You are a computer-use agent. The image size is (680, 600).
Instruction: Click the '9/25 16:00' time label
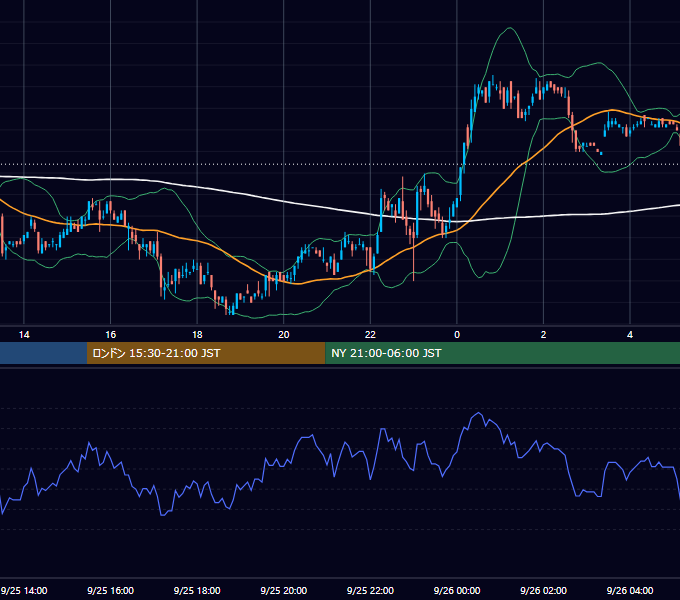coord(111,590)
